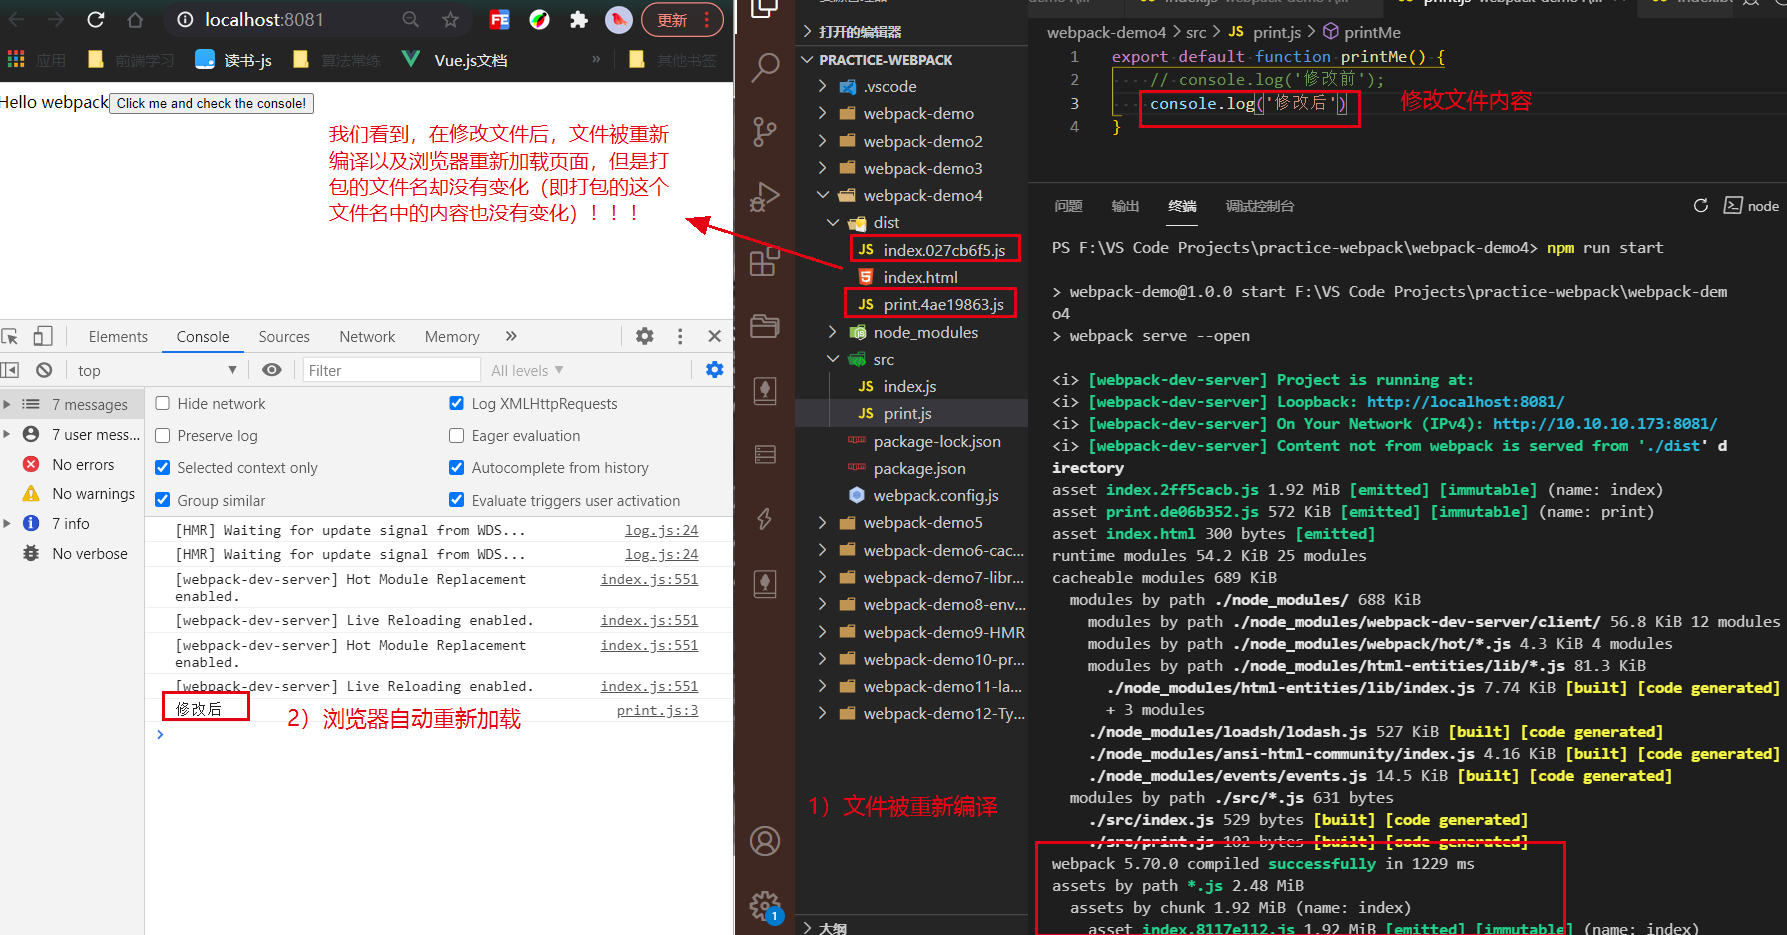
Task: Switch to DevTools Memory tab
Action: [x=452, y=337]
